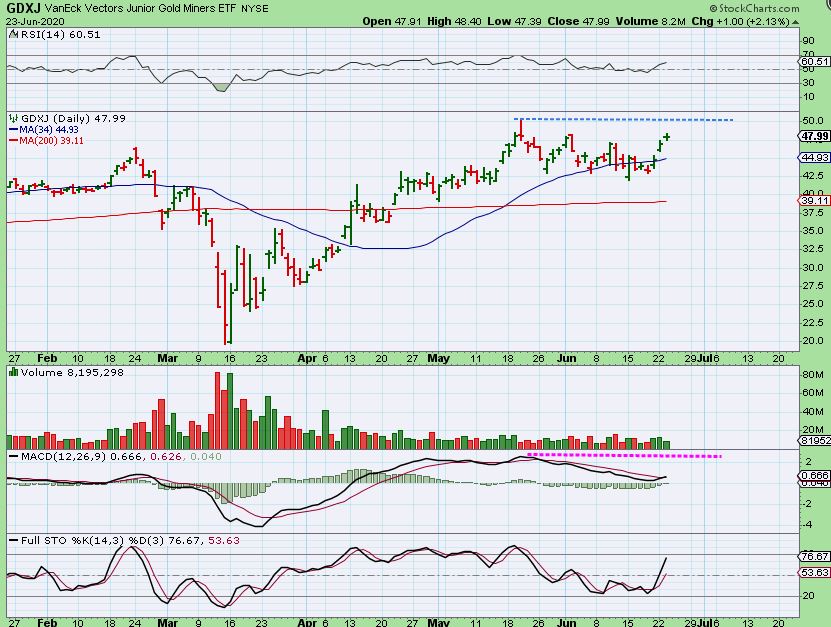Click the Volume 8.2M header value

click(650, 21)
